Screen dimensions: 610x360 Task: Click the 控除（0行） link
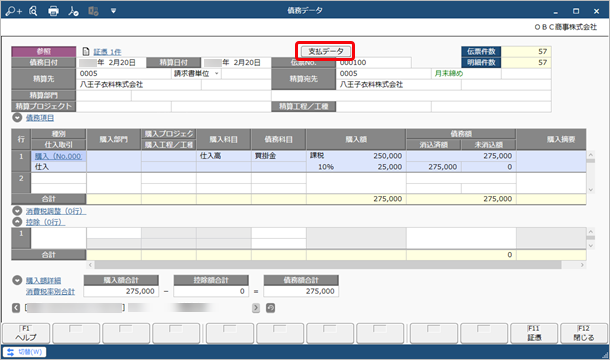click(45, 222)
